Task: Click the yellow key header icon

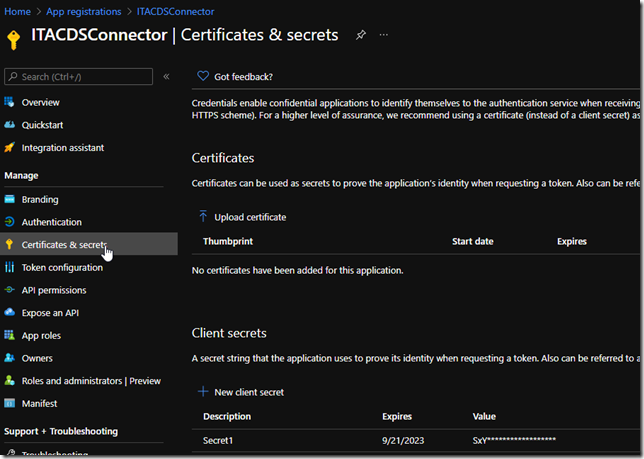Action: coord(14,40)
